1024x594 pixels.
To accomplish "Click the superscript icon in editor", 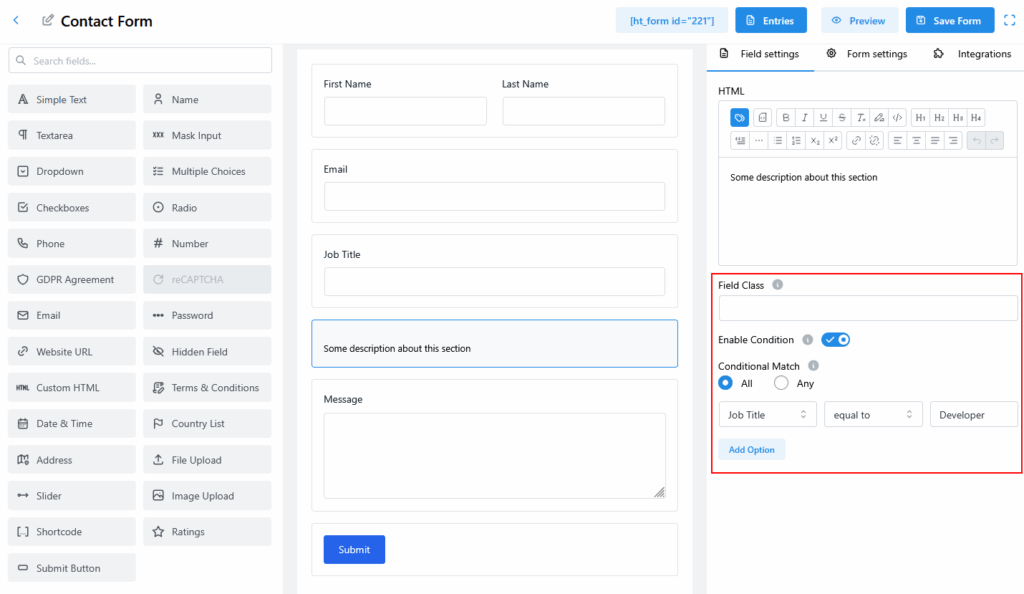I will pos(833,141).
